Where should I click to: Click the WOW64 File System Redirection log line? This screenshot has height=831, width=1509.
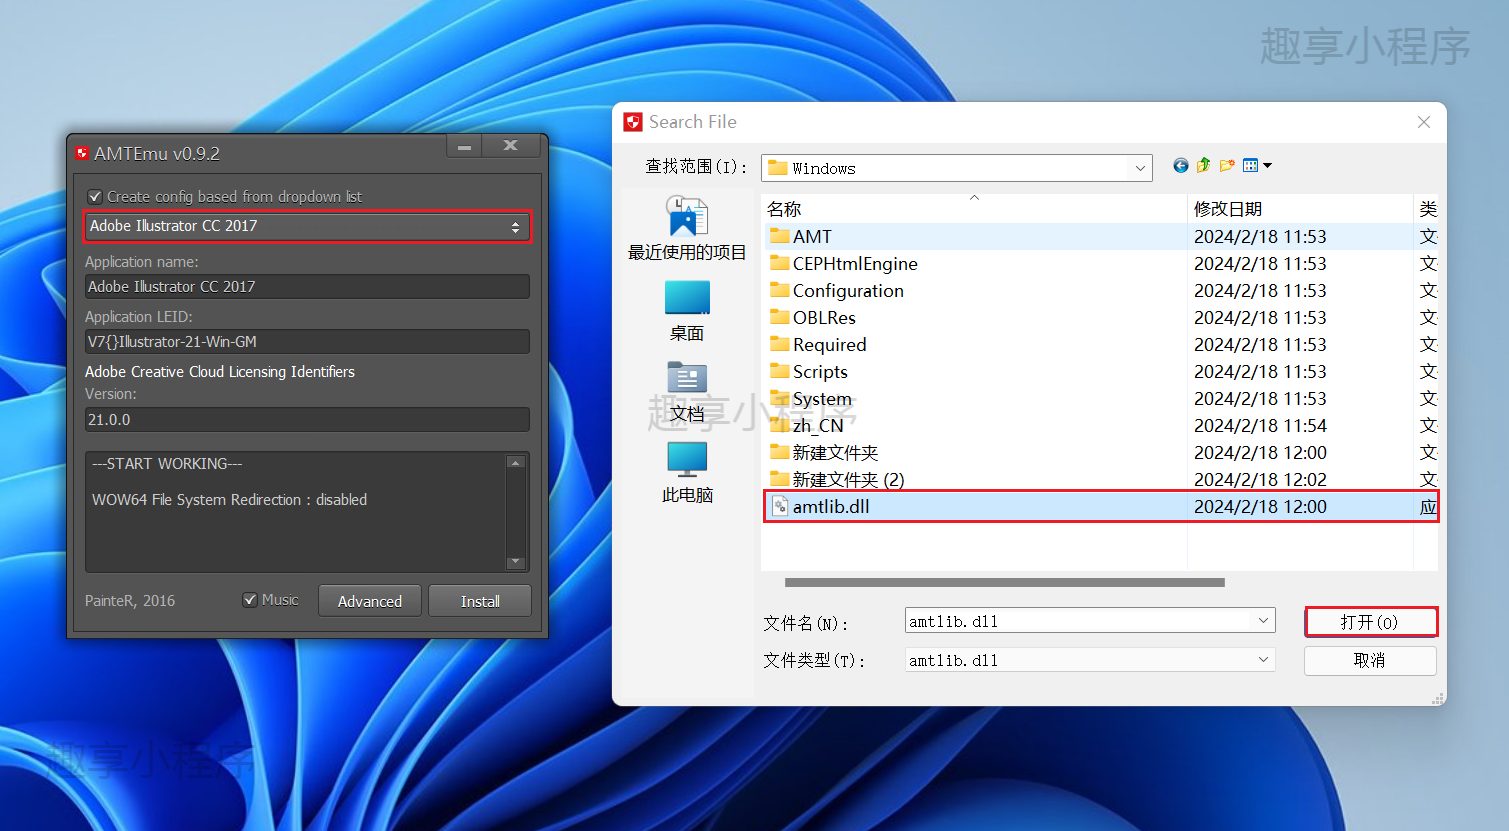tap(229, 500)
